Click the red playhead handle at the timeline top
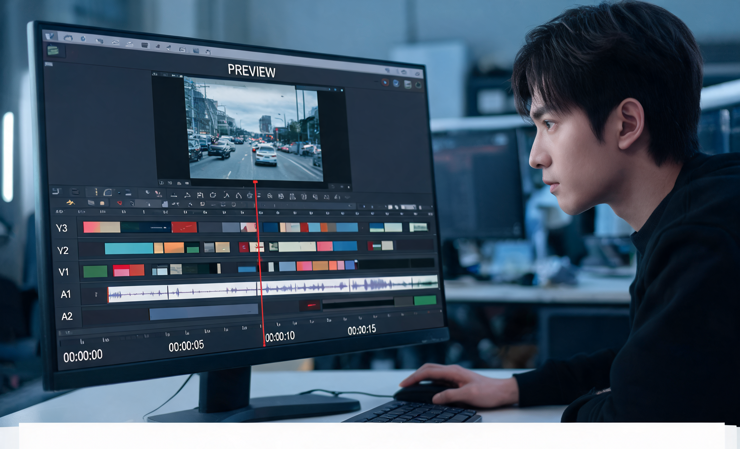Viewport: 740px width, 449px height. (255, 182)
